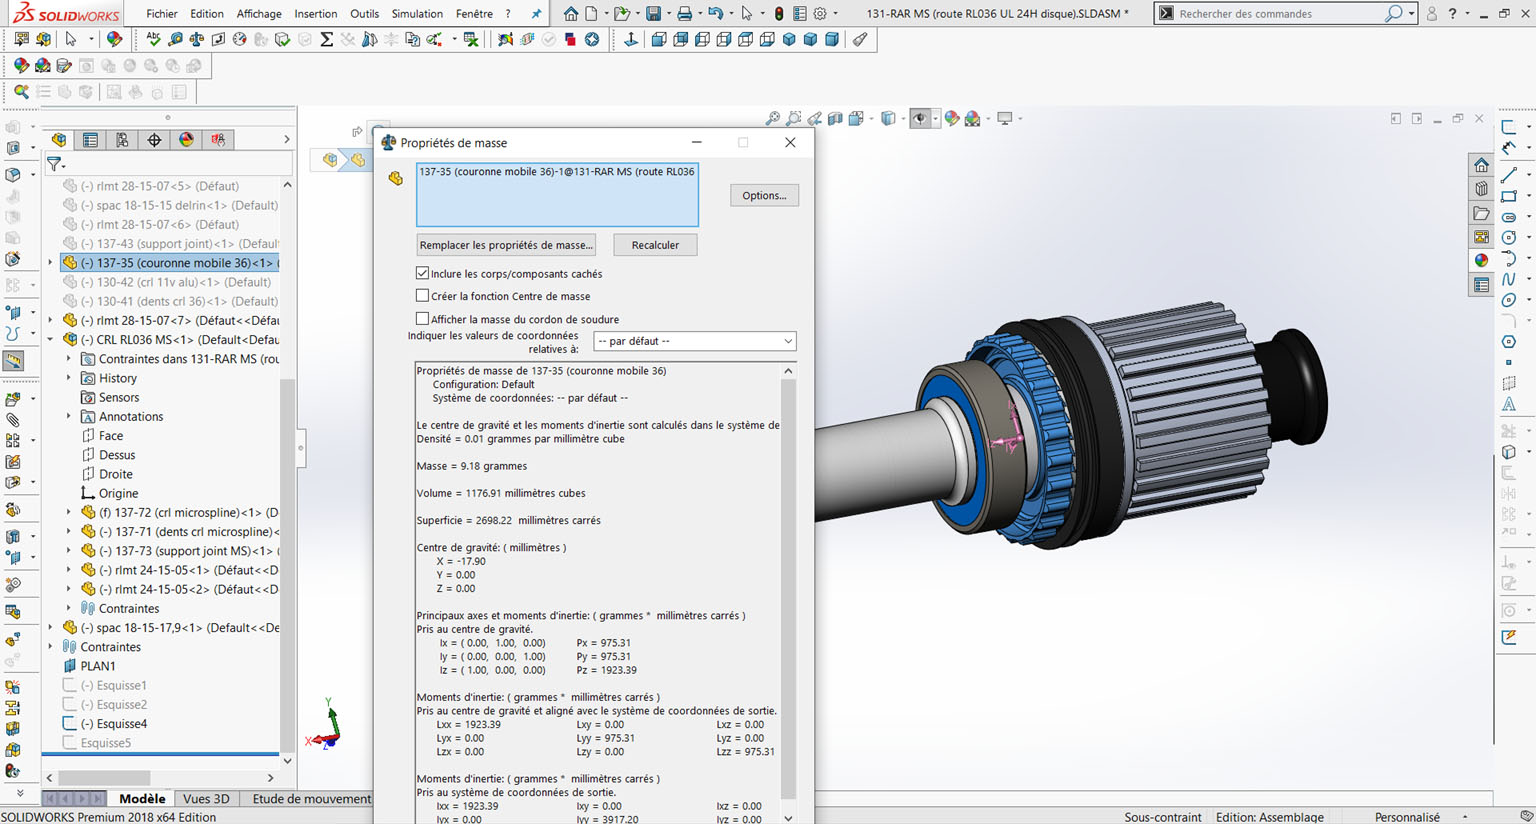The width and height of the screenshot is (1536, 824).
Task: Click the Print icon in the toolbar
Action: pyautogui.click(x=684, y=14)
